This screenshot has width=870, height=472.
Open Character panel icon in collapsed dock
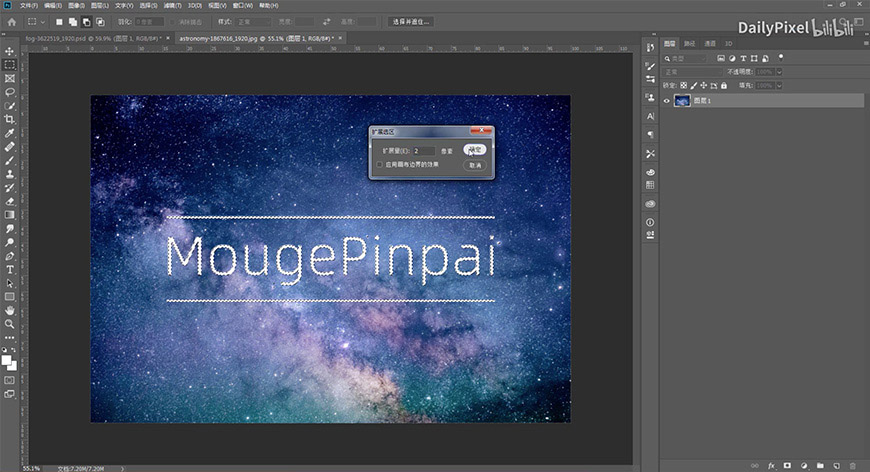coord(650,116)
